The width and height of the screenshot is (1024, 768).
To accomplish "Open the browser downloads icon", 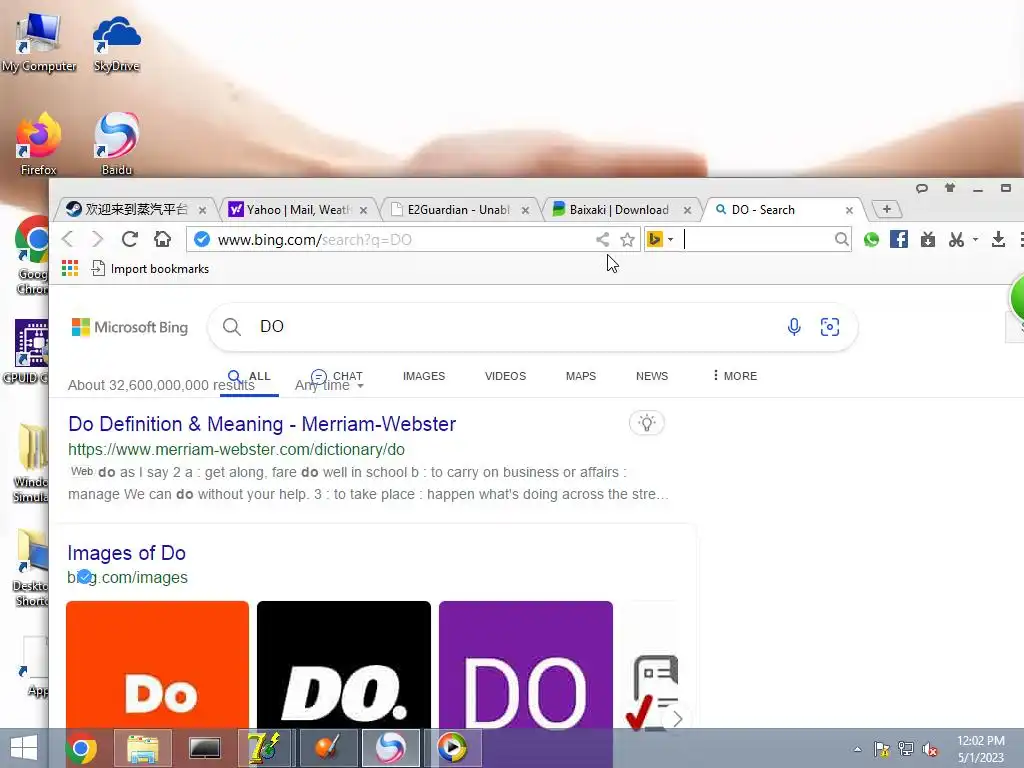I will click(998, 240).
